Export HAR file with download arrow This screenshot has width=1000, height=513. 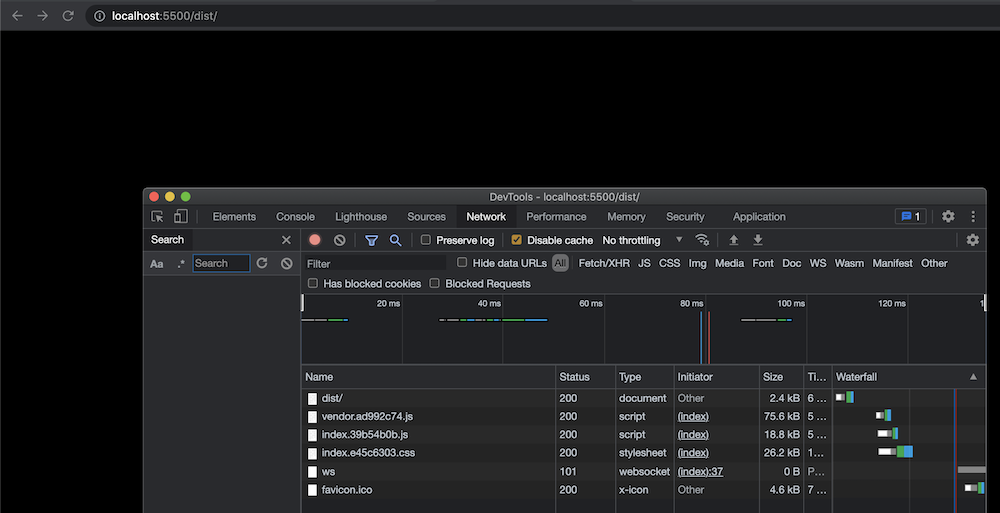[x=758, y=240]
